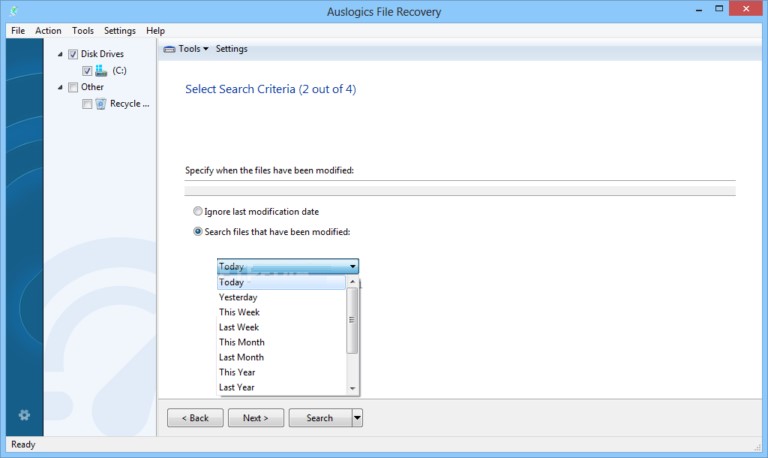Click the Auslogics app icon in title bar
Image resolution: width=768 pixels, height=458 pixels.
click(14, 11)
